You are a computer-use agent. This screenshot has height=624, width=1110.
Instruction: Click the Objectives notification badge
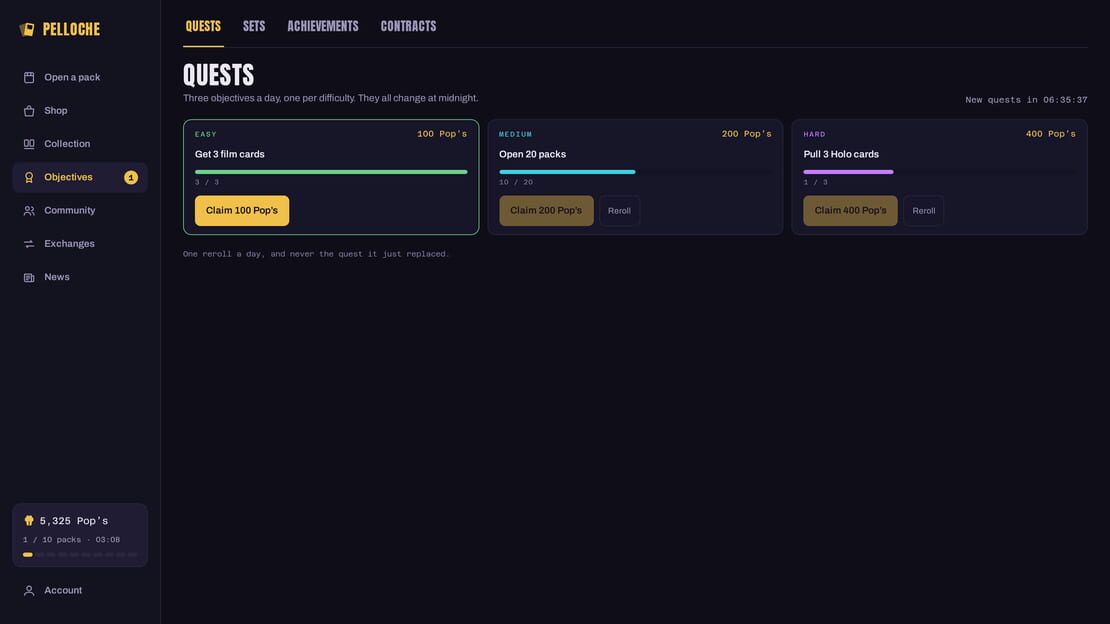coord(131,177)
